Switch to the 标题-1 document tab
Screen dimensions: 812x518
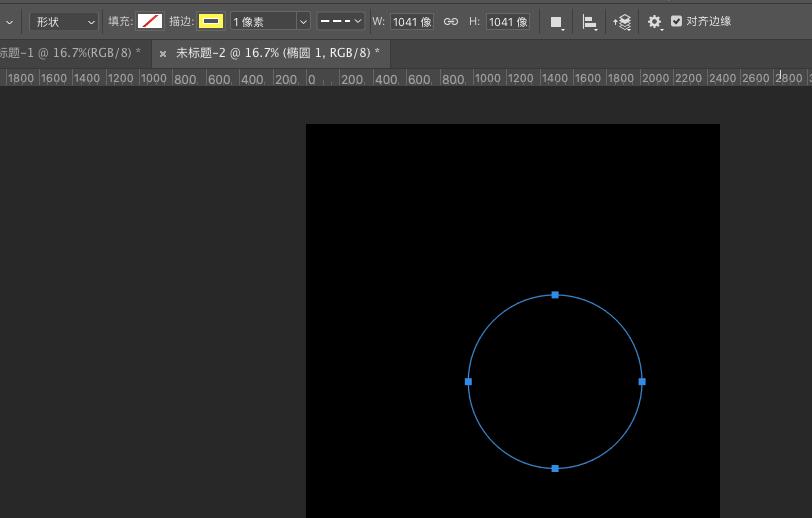tap(70, 53)
